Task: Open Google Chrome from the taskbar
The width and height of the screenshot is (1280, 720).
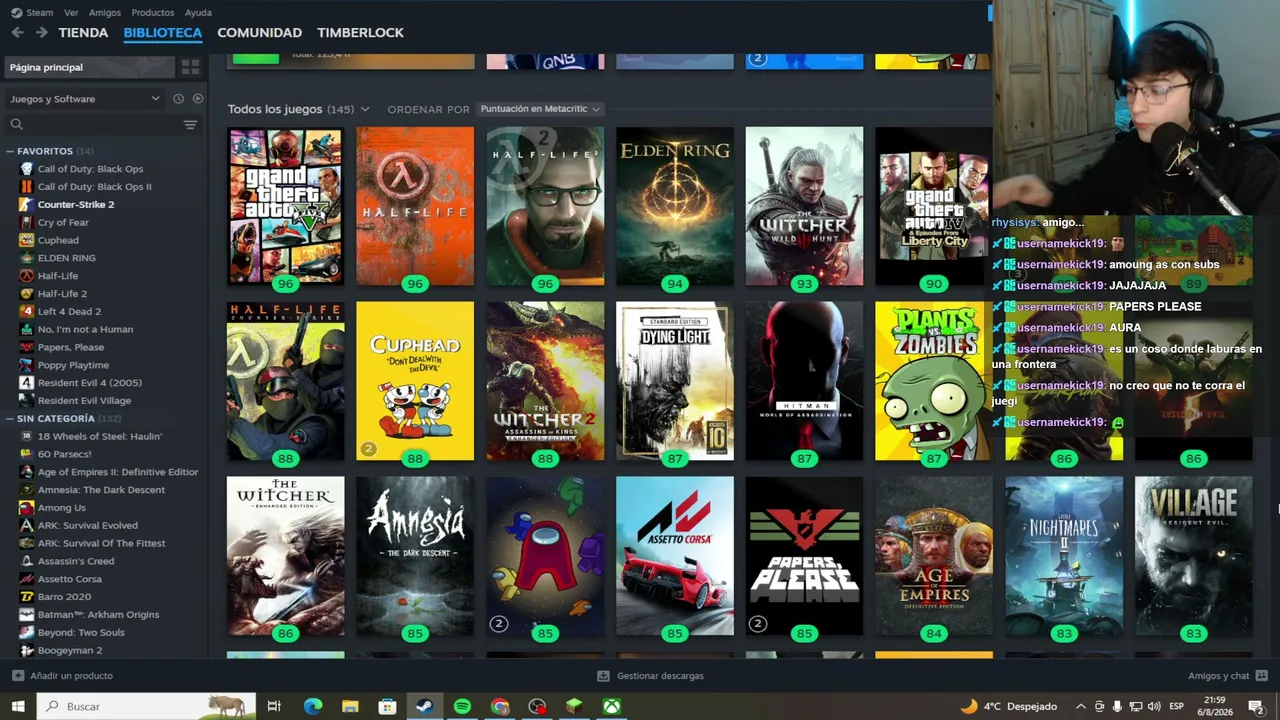Action: click(500, 706)
